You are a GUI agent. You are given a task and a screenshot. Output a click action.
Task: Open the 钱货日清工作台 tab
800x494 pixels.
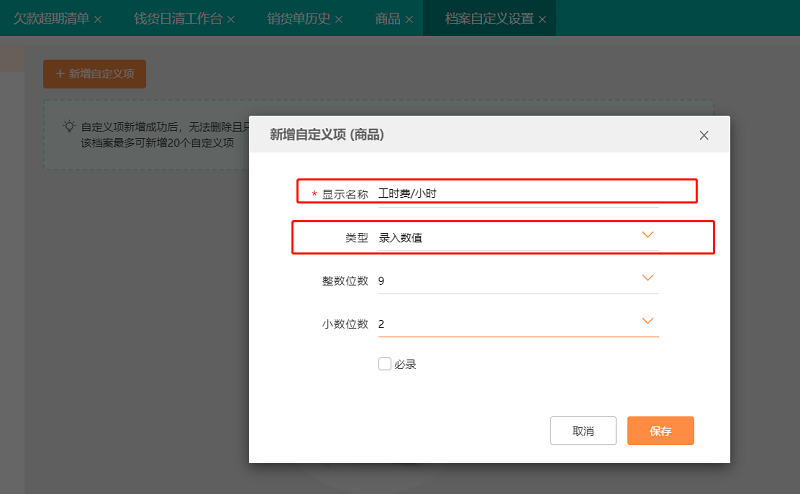click(x=178, y=19)
